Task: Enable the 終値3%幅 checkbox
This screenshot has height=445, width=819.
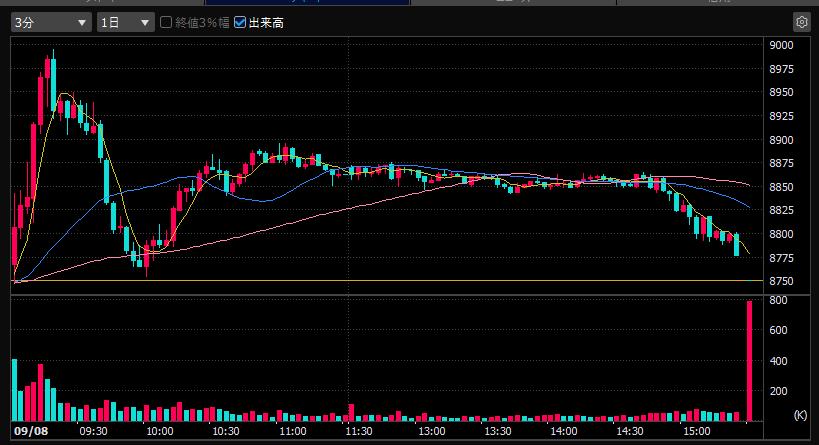Action: tap(166, 22)
